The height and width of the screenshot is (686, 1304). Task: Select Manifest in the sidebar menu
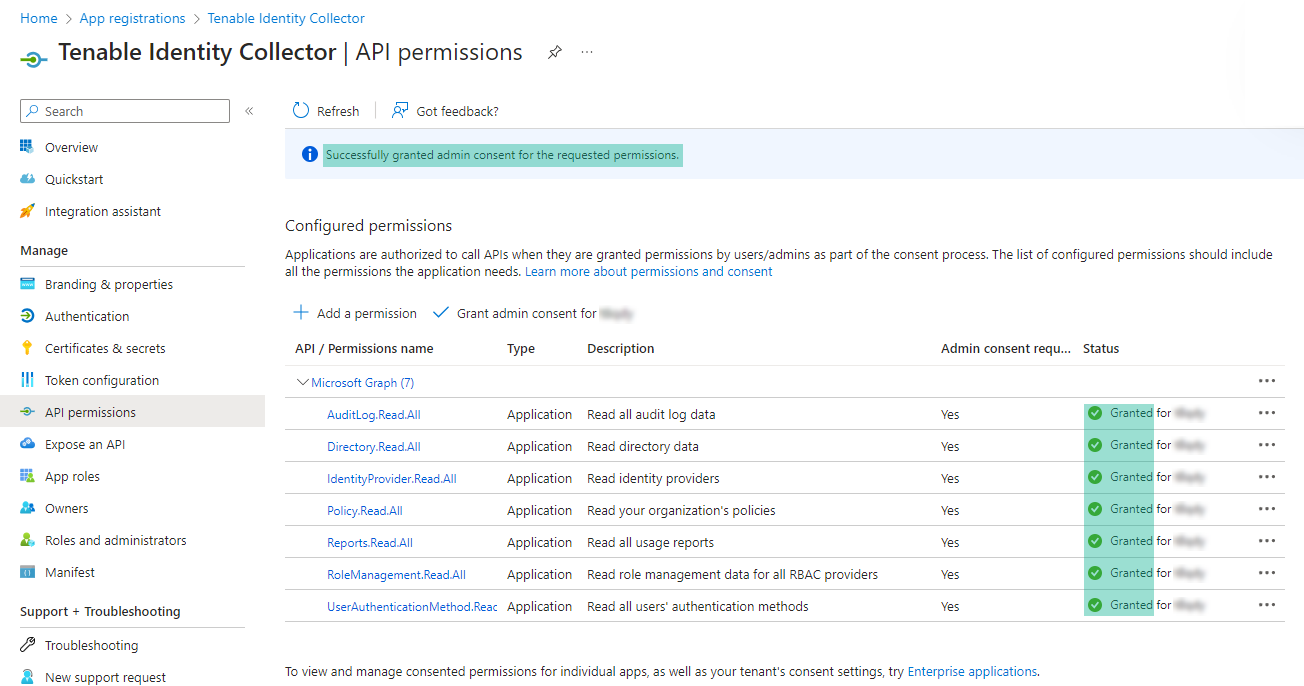[x=70, y=572]
